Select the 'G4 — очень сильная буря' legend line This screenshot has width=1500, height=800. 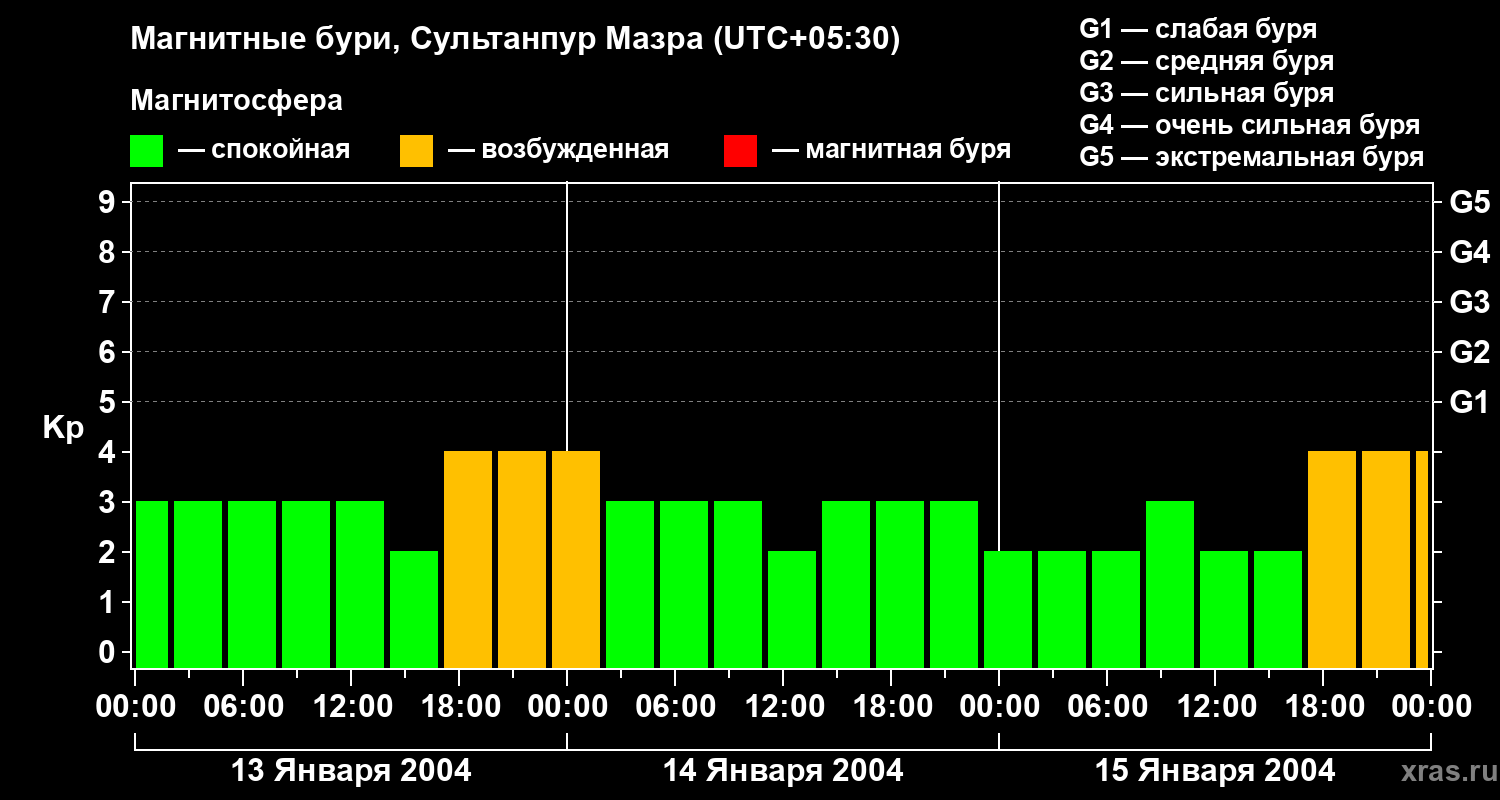coord(1250,125)
